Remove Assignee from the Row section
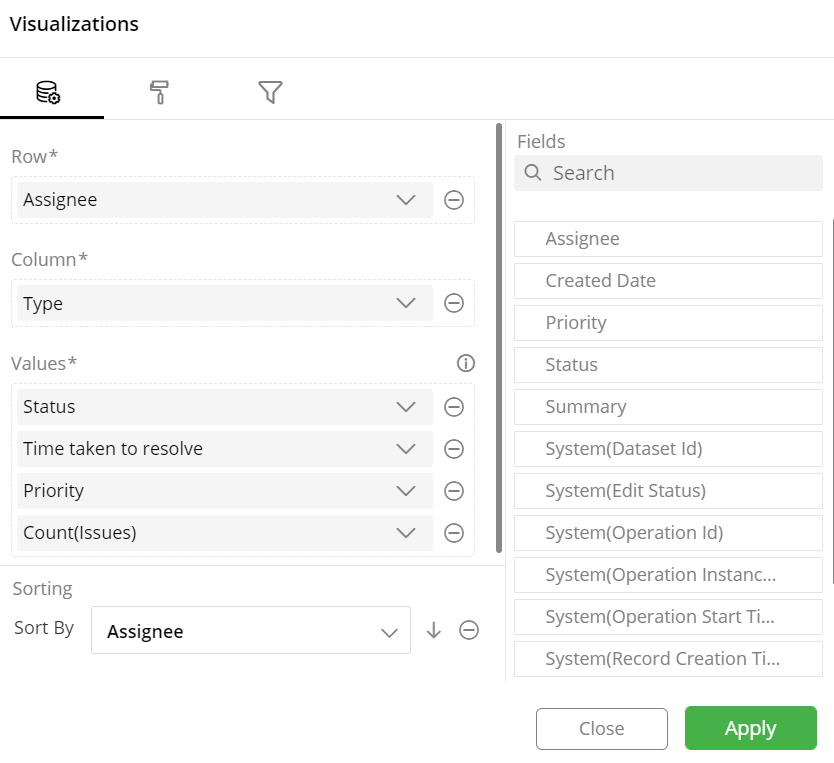 [454, 200]
